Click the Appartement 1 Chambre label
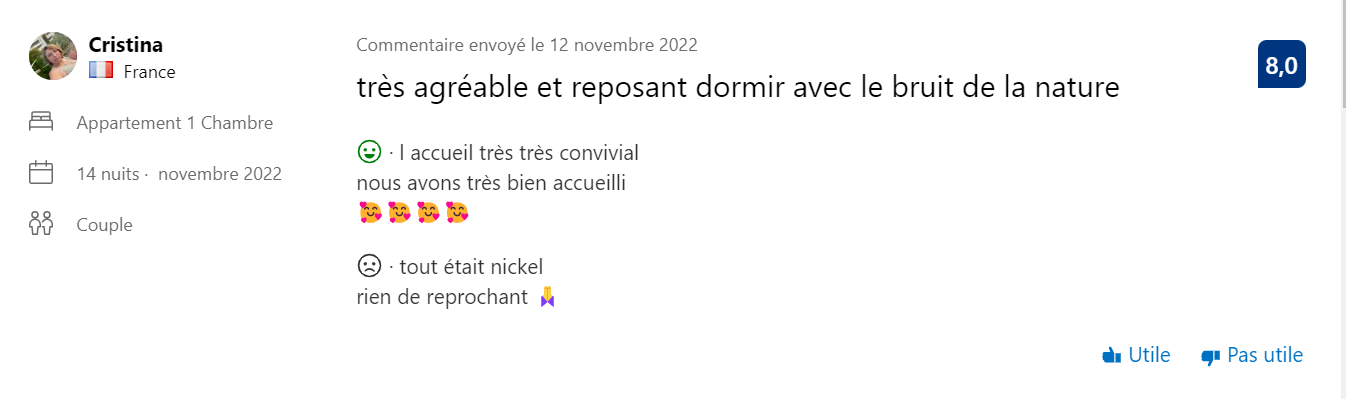1346x399 pixels. (175, 123)
